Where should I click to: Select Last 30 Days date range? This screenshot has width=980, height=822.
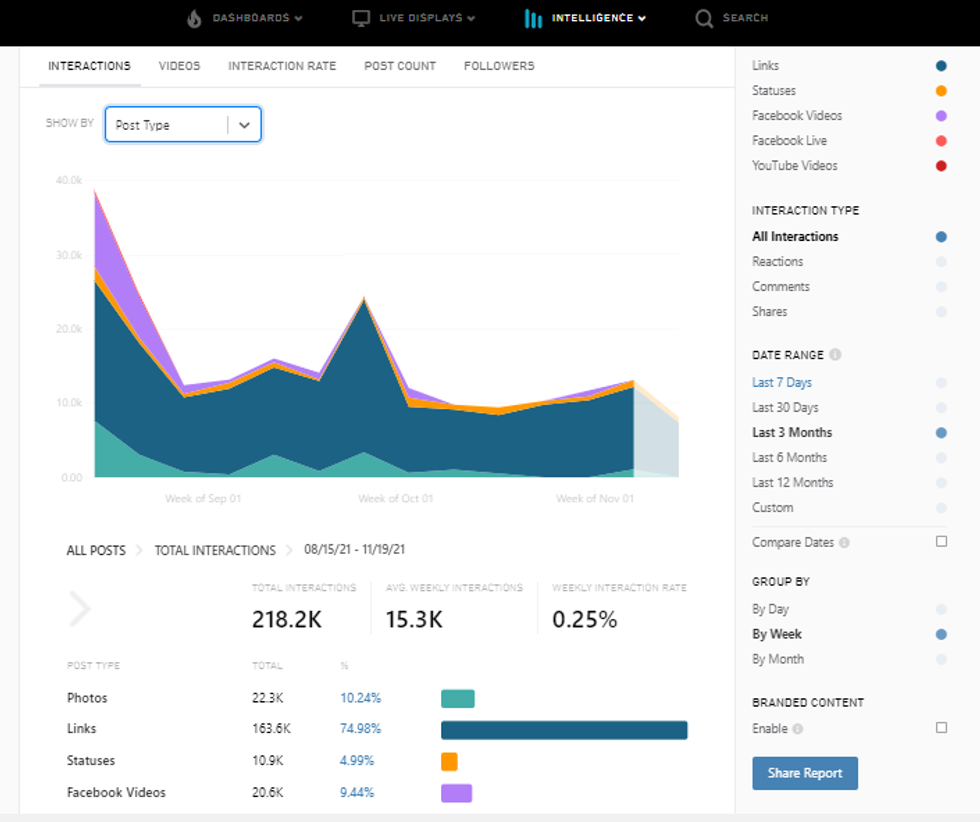click(x=785, y=408)
